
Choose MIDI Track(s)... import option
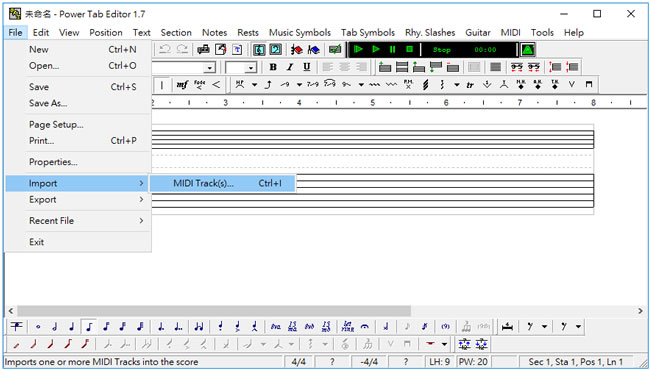click(x=223, y=183)
